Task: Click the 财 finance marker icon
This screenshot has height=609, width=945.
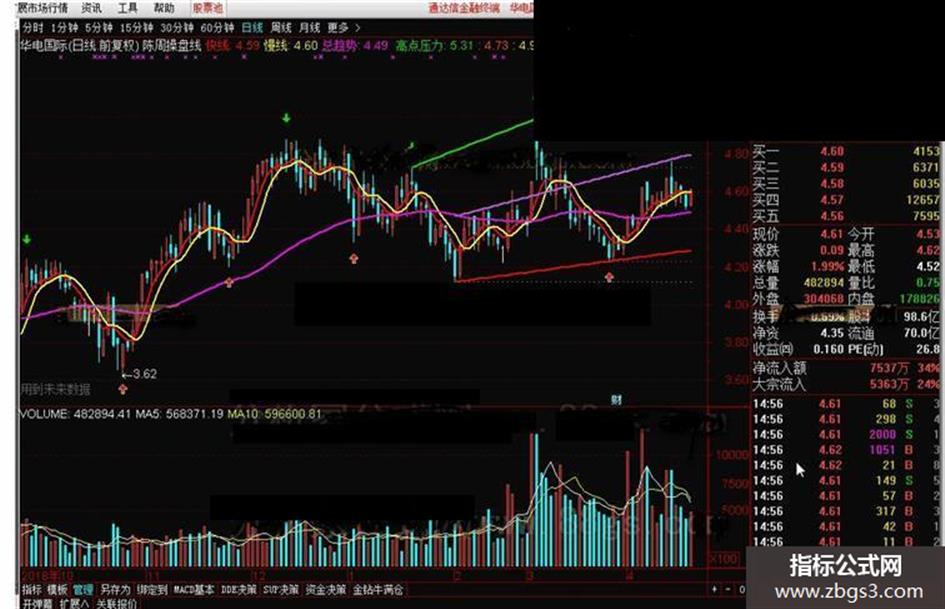Action: pyautogui.click(x=616, y=399)
